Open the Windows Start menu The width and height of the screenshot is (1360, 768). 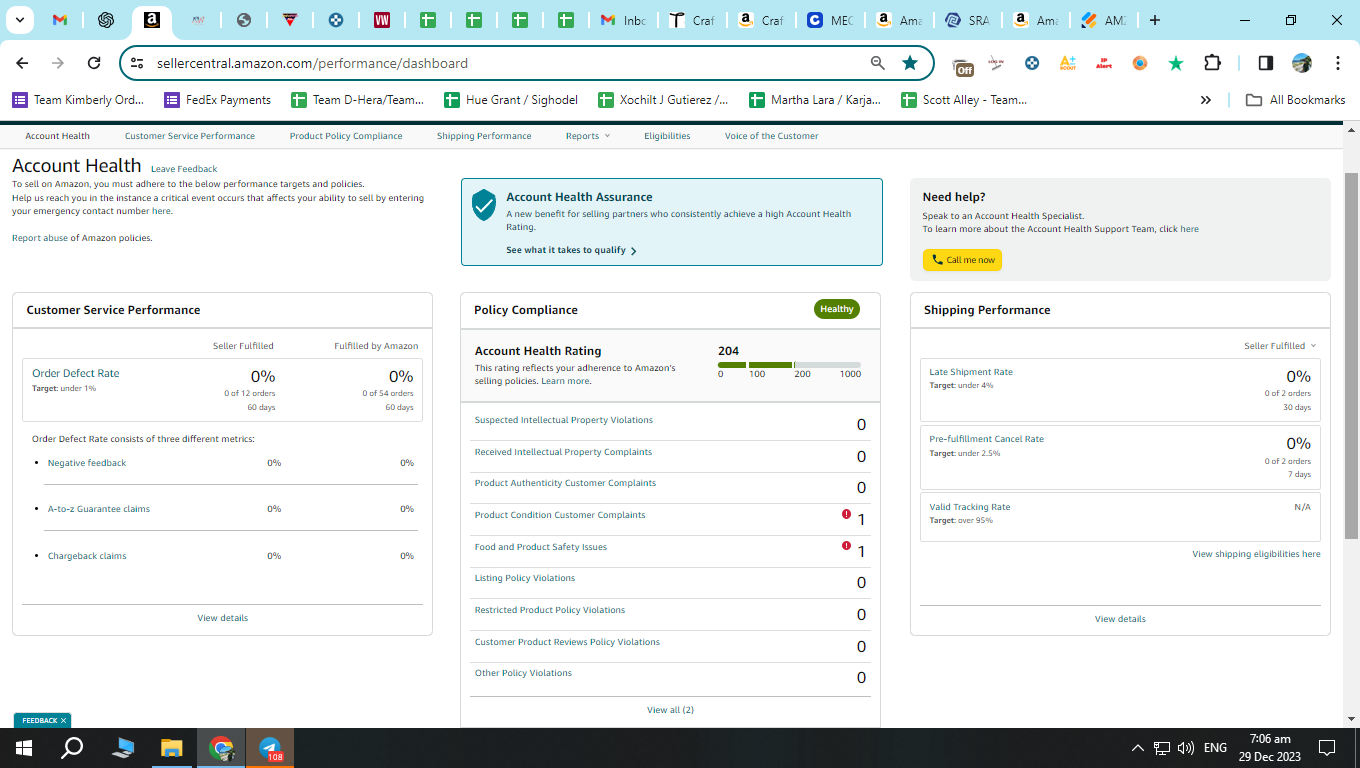pyautogui.click(x=23, y=748)
